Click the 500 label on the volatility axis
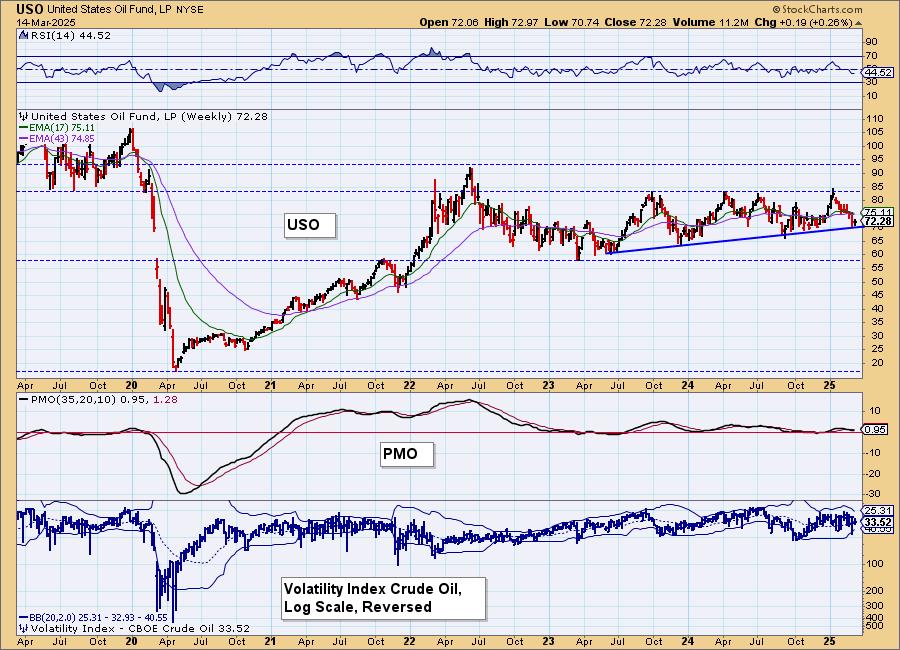The width and height of the screenshot is (900, 650). click(875, 626)
